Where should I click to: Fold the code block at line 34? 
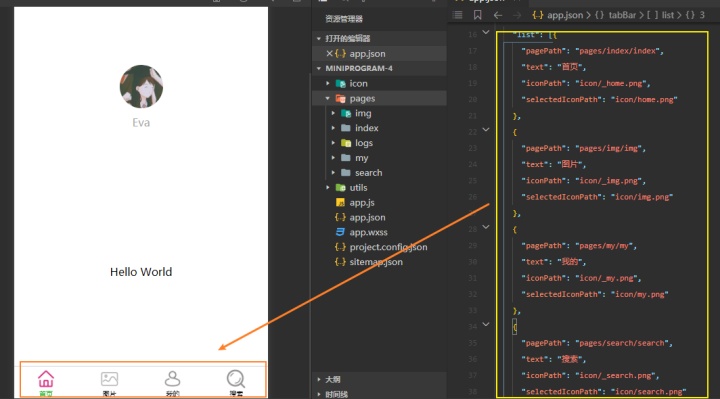click(x=486, y=325)
